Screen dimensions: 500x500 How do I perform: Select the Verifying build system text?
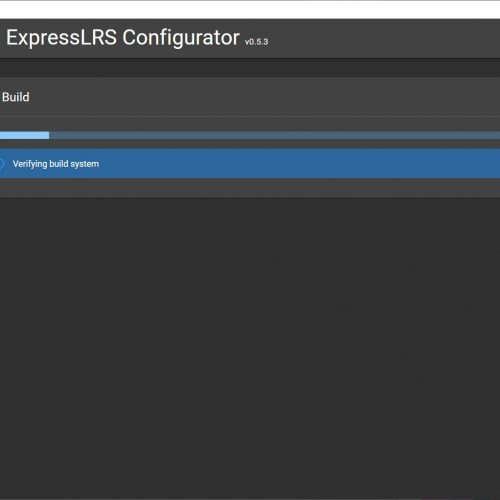(56, 164)
